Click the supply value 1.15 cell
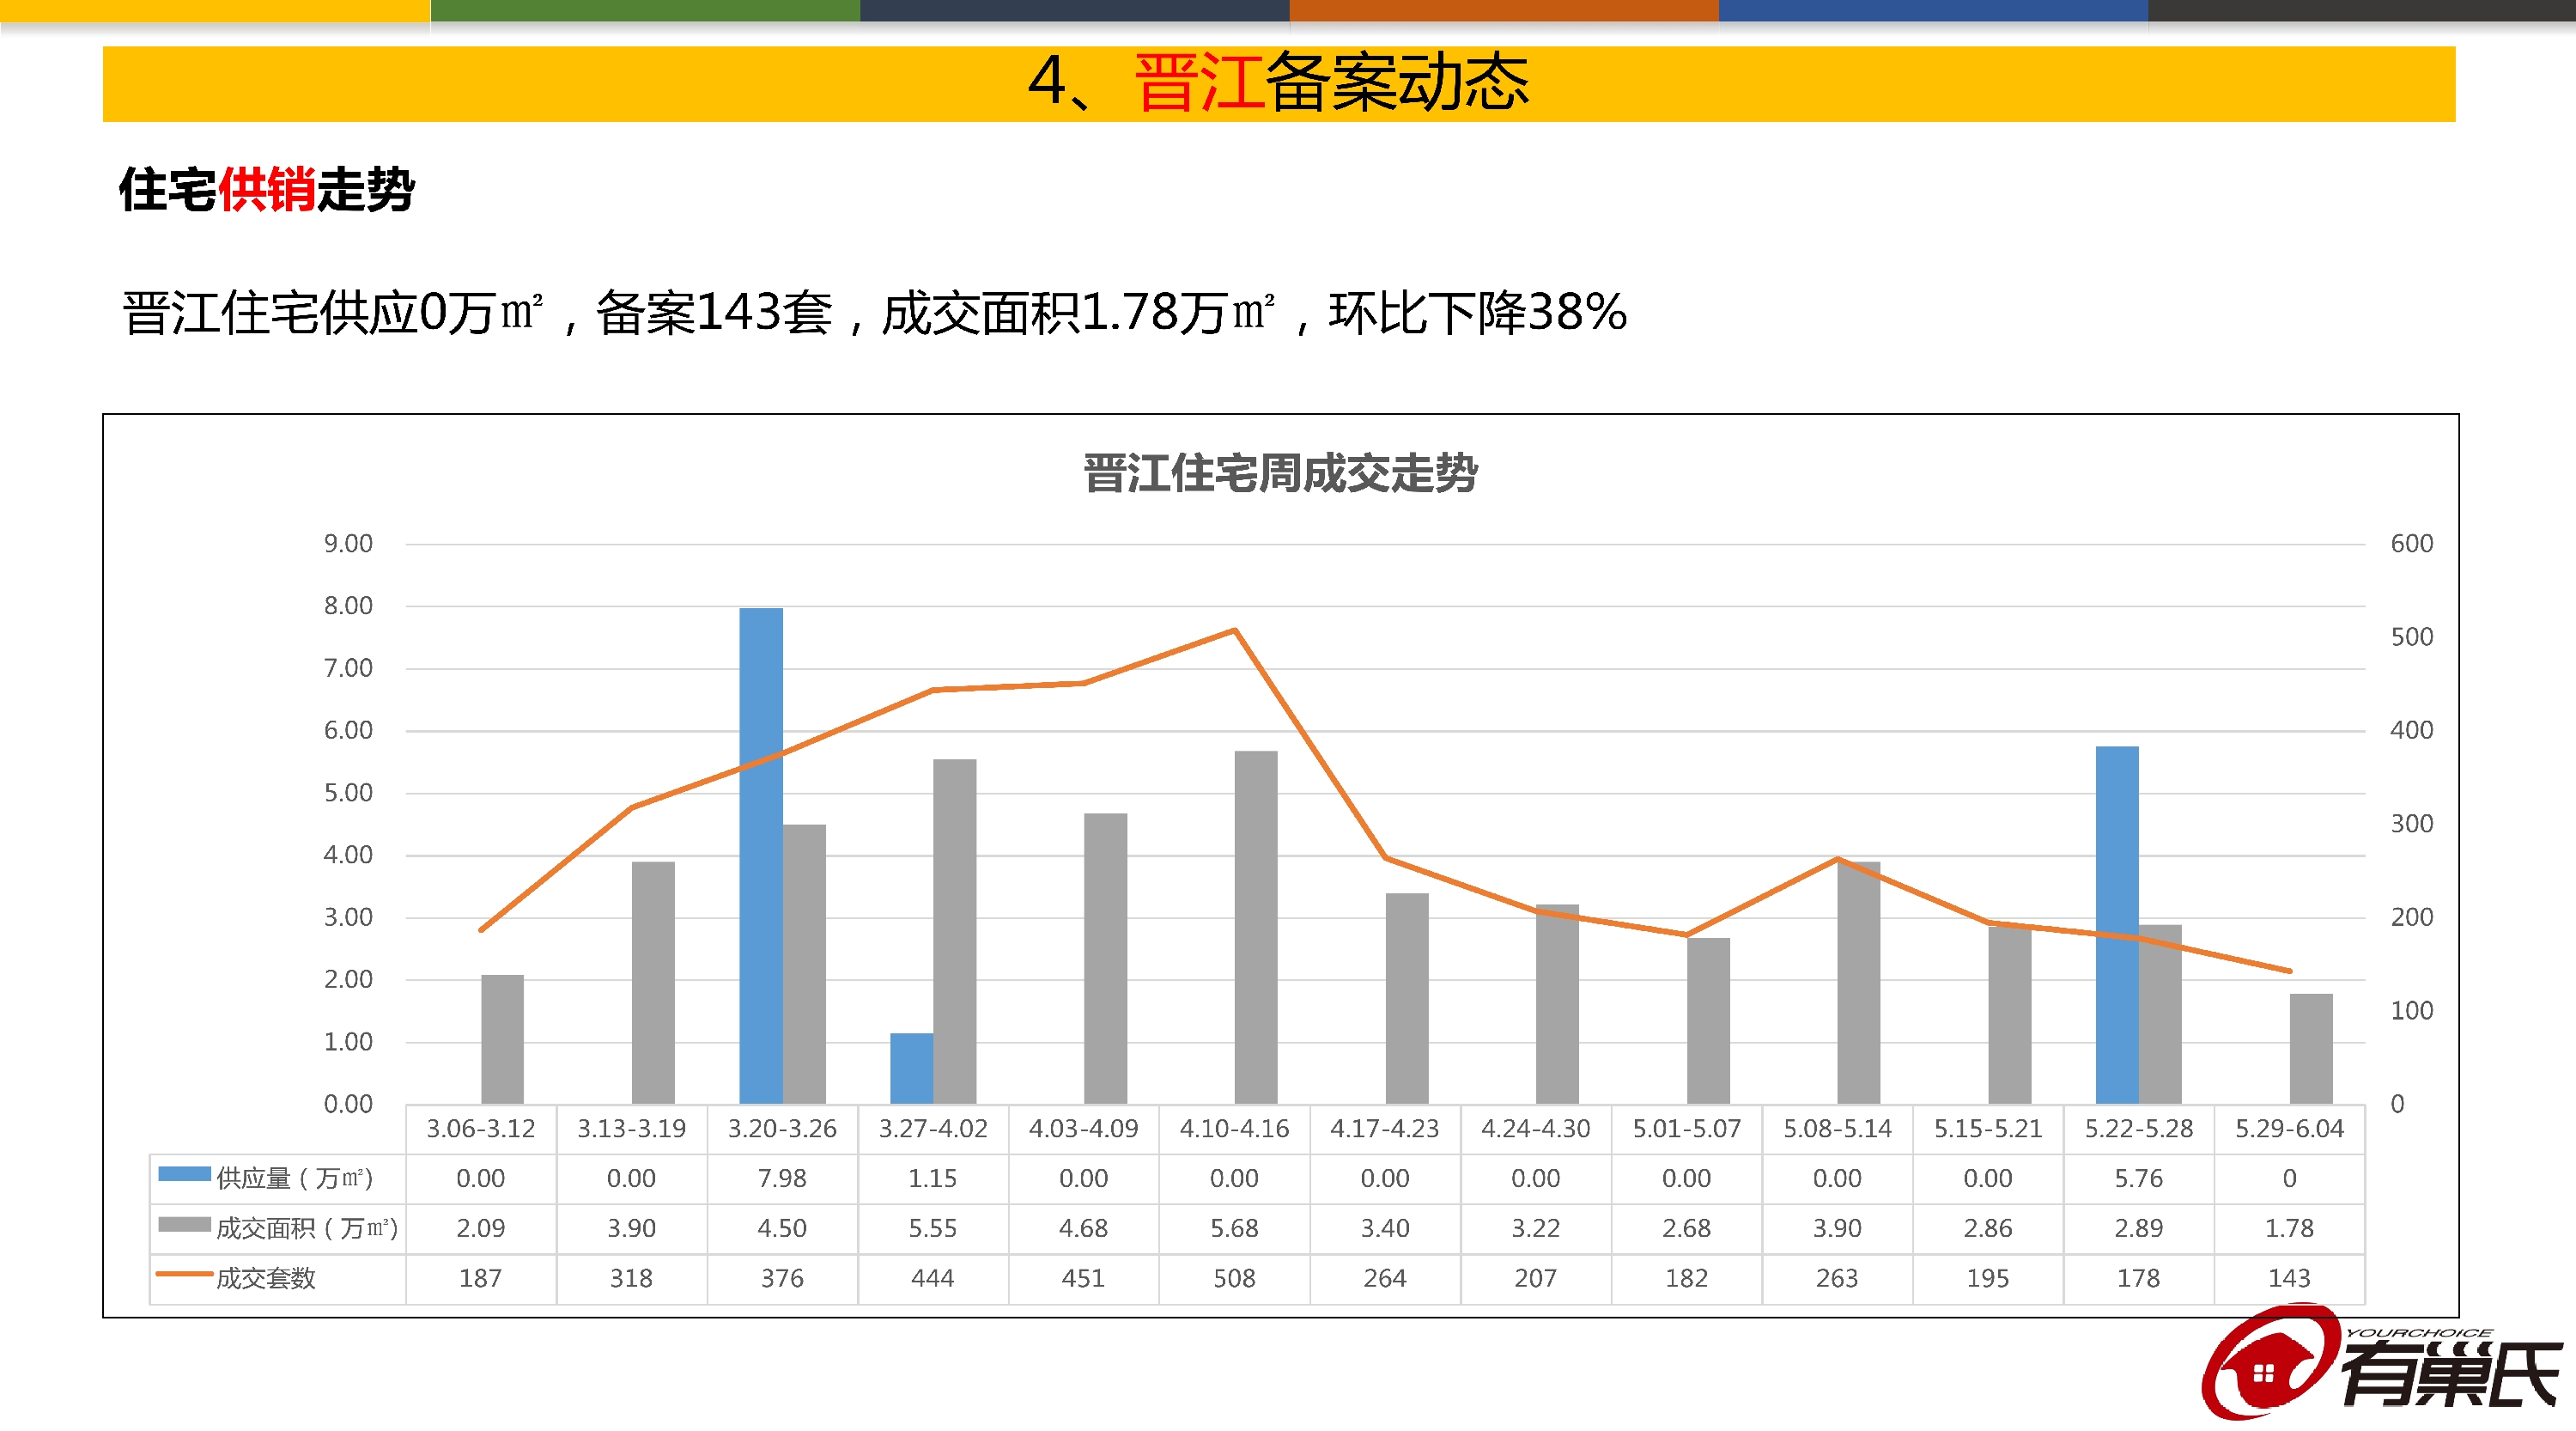The image size is (2576, 1431). click(933, 1179)
